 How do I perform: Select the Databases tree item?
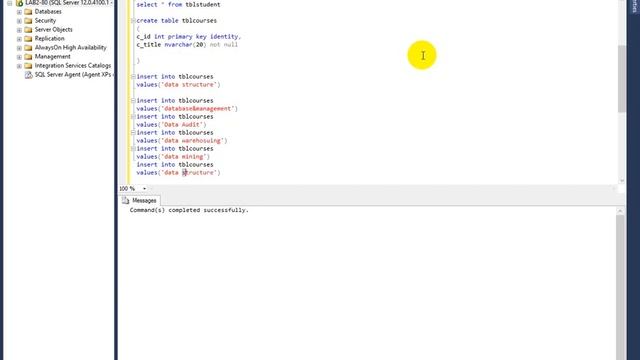click(48, 12)
